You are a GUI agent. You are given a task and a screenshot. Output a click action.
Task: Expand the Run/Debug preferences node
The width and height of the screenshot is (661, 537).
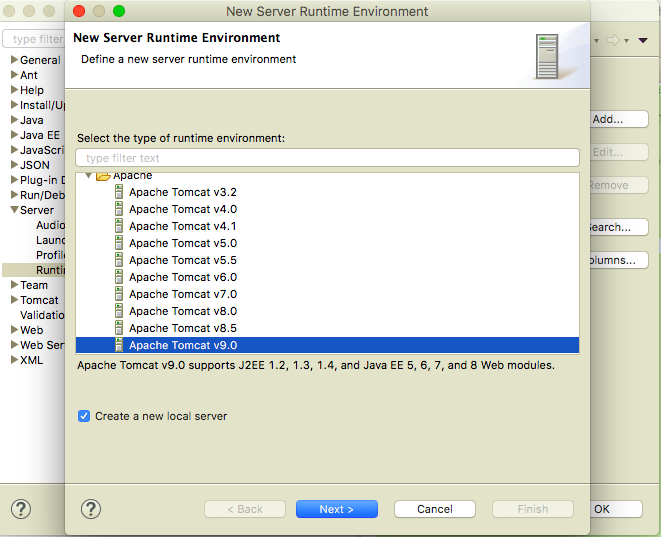tap(14, 195)
